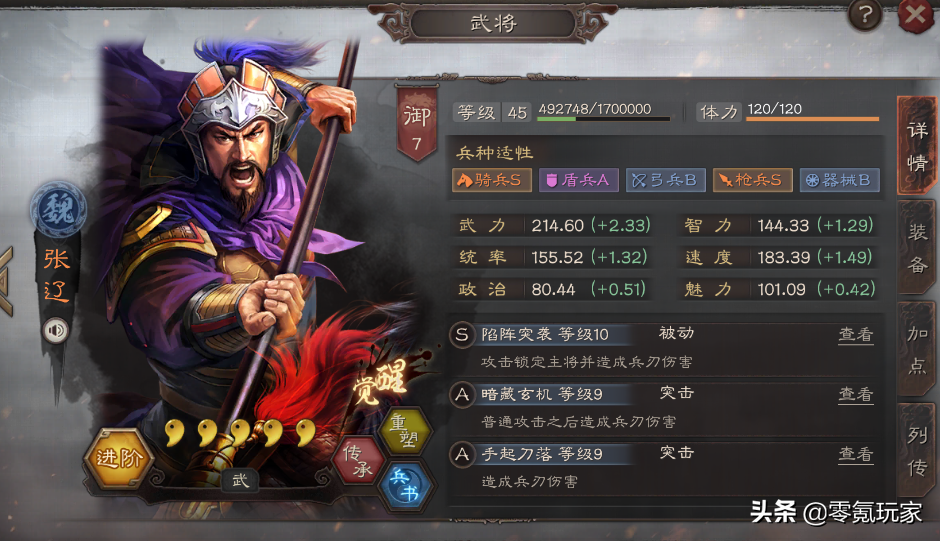Switch to the 加点 tab
The height and width of the screenshot is (541, 940).
[x=917, y=349]
